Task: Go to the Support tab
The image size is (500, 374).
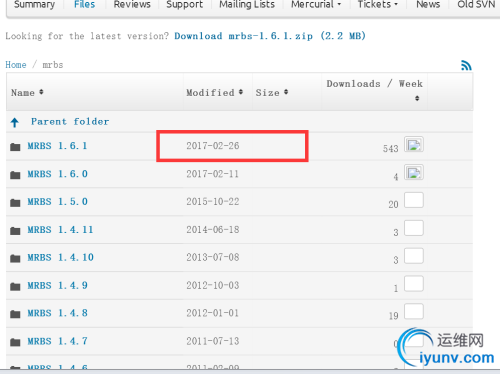Action: 184,4
